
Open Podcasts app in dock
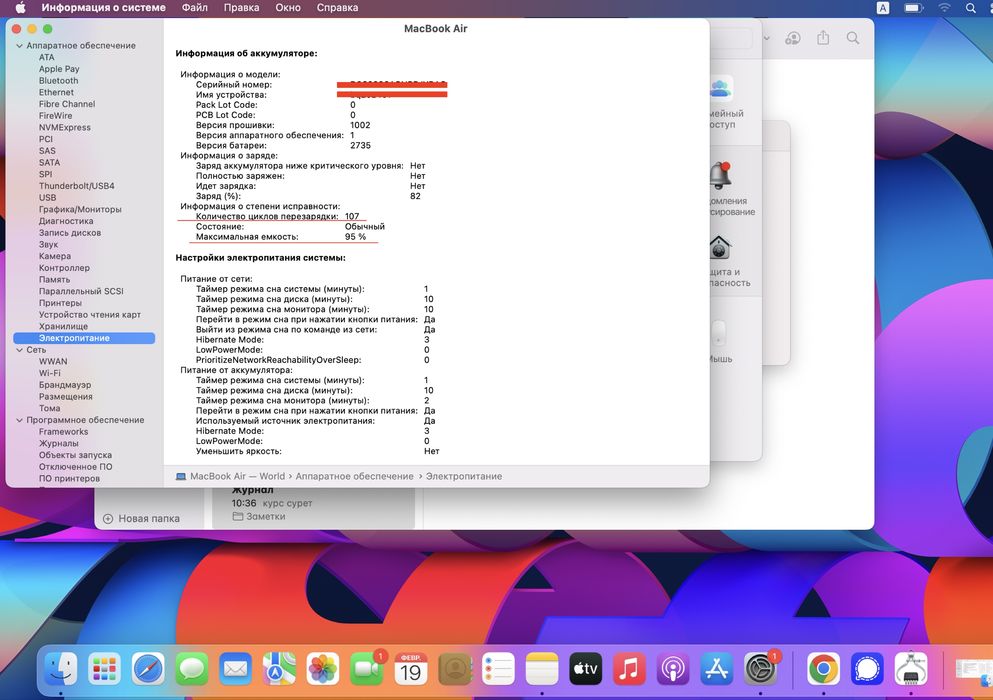coord(673,668)
